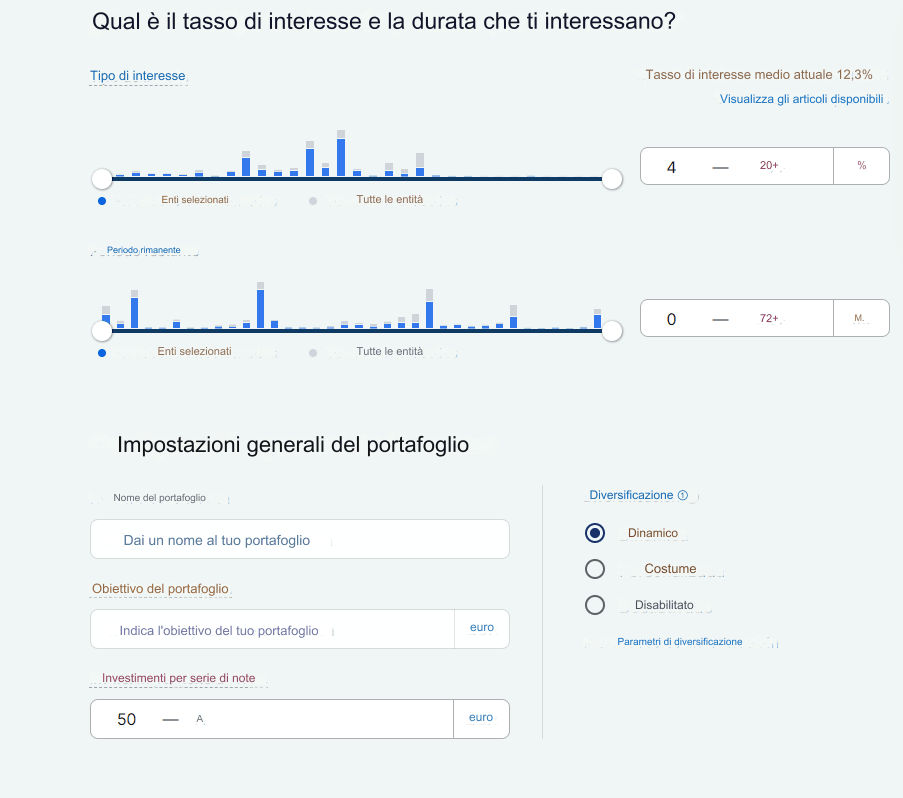The height and width of the screenshot is (798, 903).
Task: Click the info icon beside Diversificazione
Action: click(x=683, y=495)
